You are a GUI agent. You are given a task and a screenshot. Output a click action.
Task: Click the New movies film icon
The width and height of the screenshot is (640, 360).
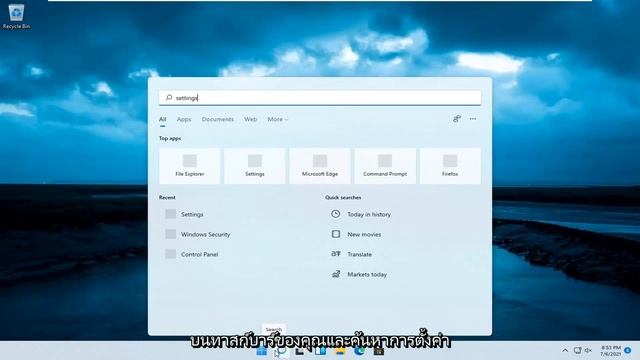336,234
